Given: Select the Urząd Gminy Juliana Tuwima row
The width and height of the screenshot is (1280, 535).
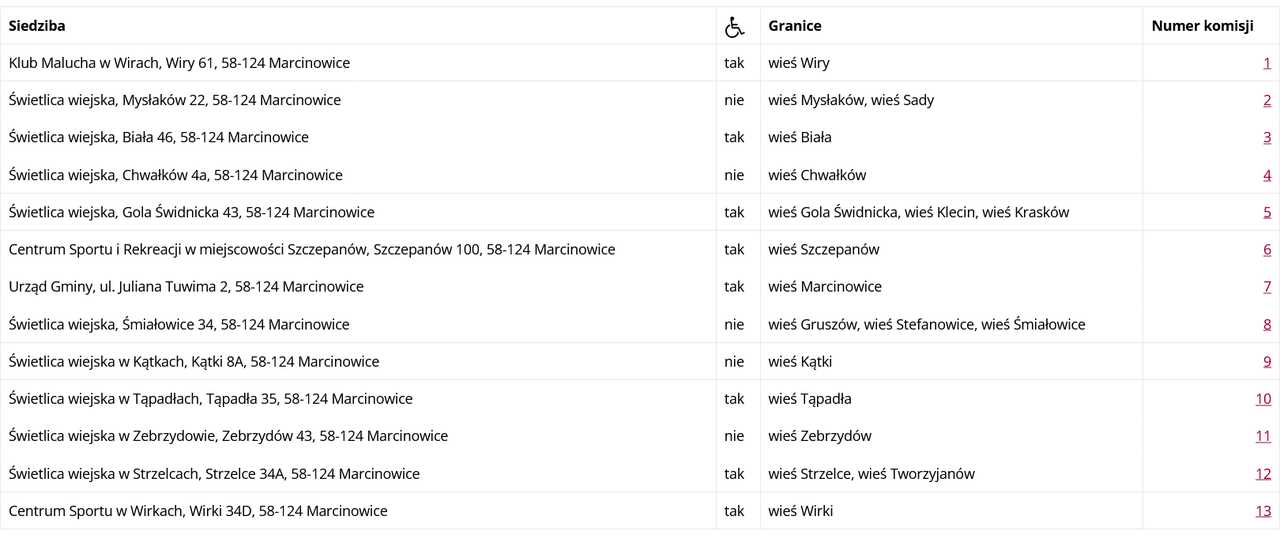Looking at the screenshot, I should pos(640,287).
